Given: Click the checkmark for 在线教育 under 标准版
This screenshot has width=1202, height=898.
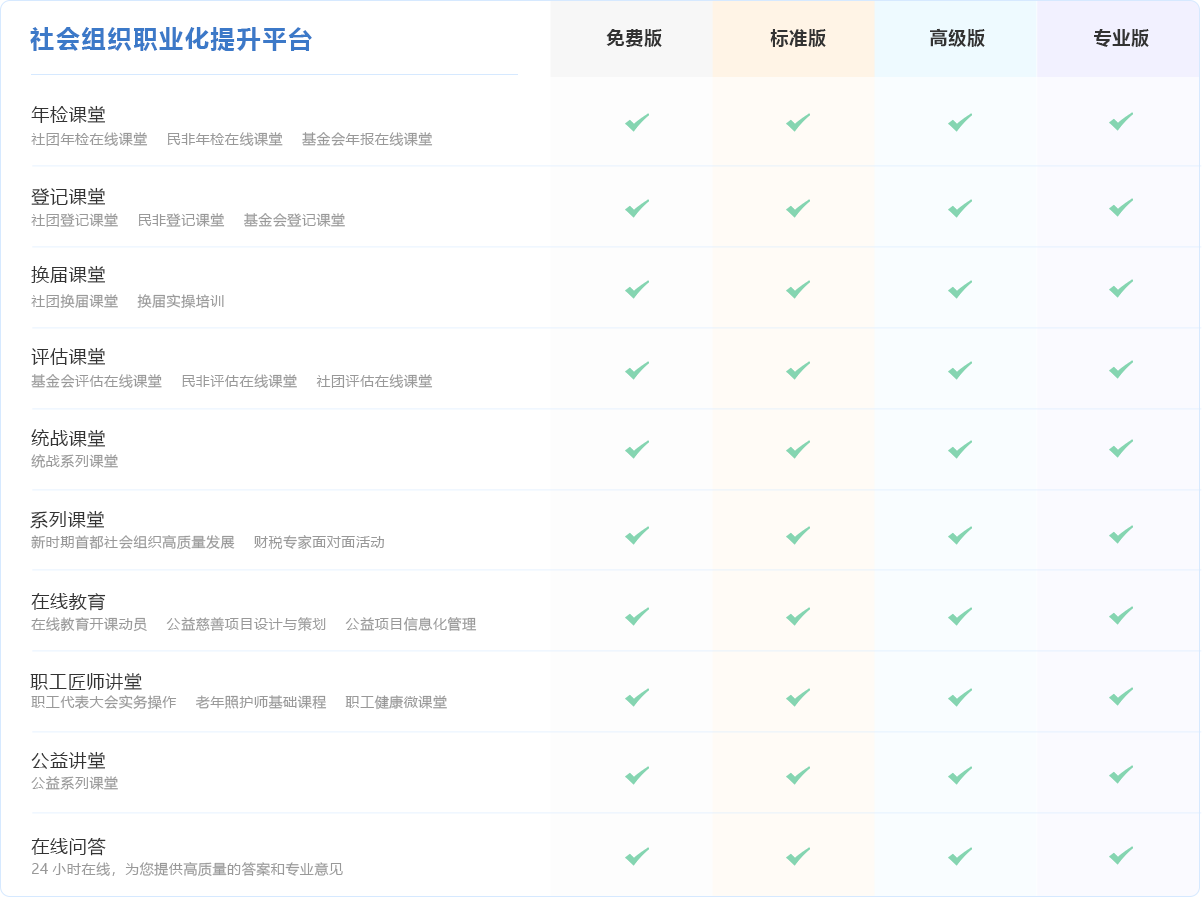Looking at the screenshot, I should pyautogui.click(x=796, y=616).
